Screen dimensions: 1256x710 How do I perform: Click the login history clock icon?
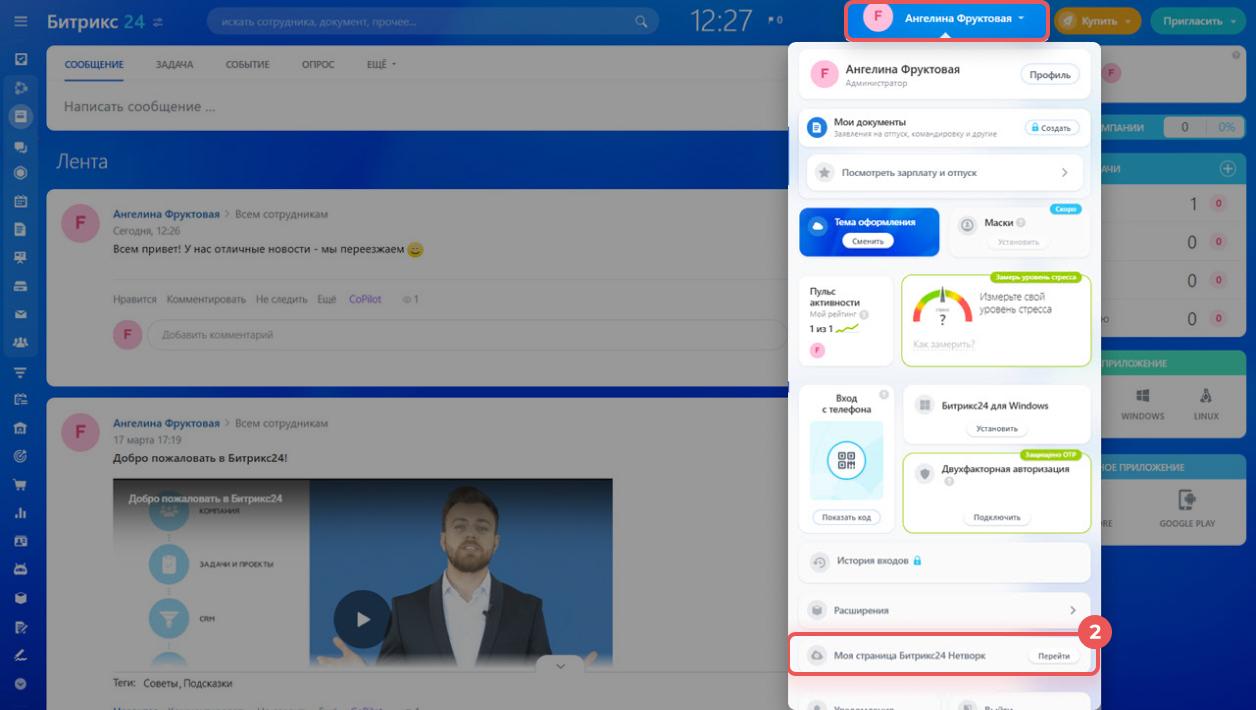[819, 562]
